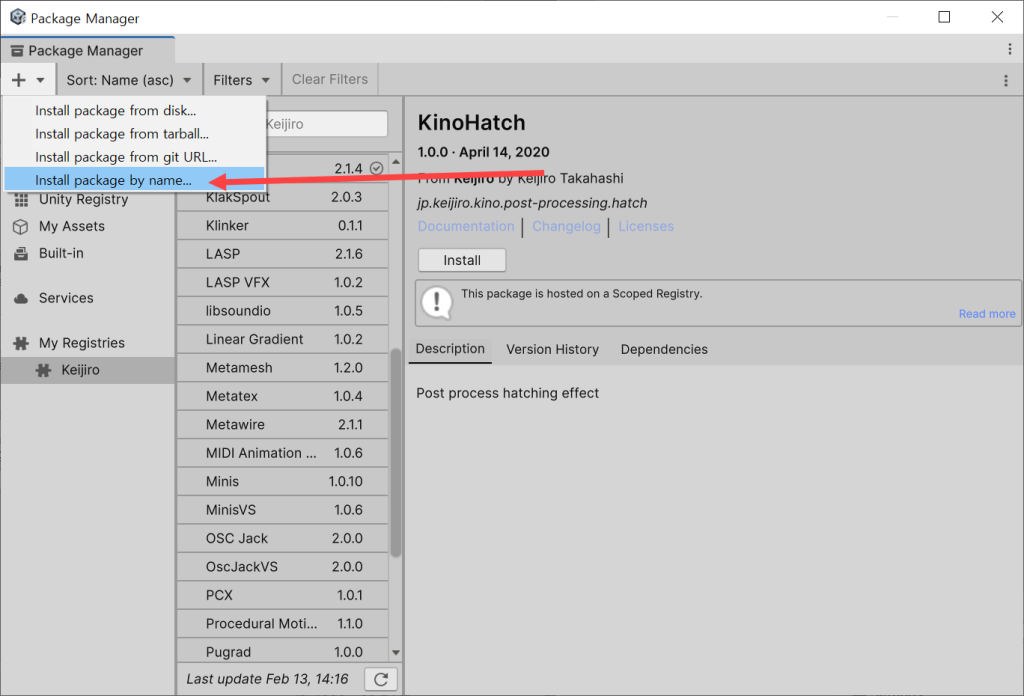
Task: Switch to the Version History tab
Action: (552, 349)
